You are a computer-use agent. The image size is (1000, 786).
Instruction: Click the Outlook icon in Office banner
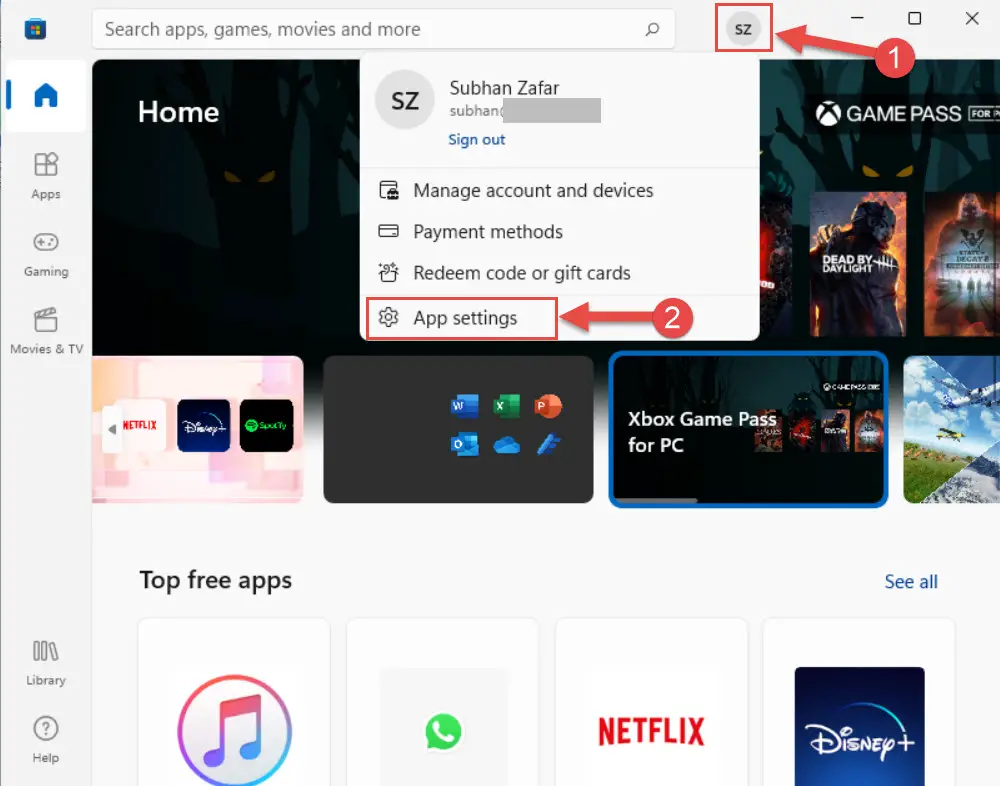[x=465, y=444]
